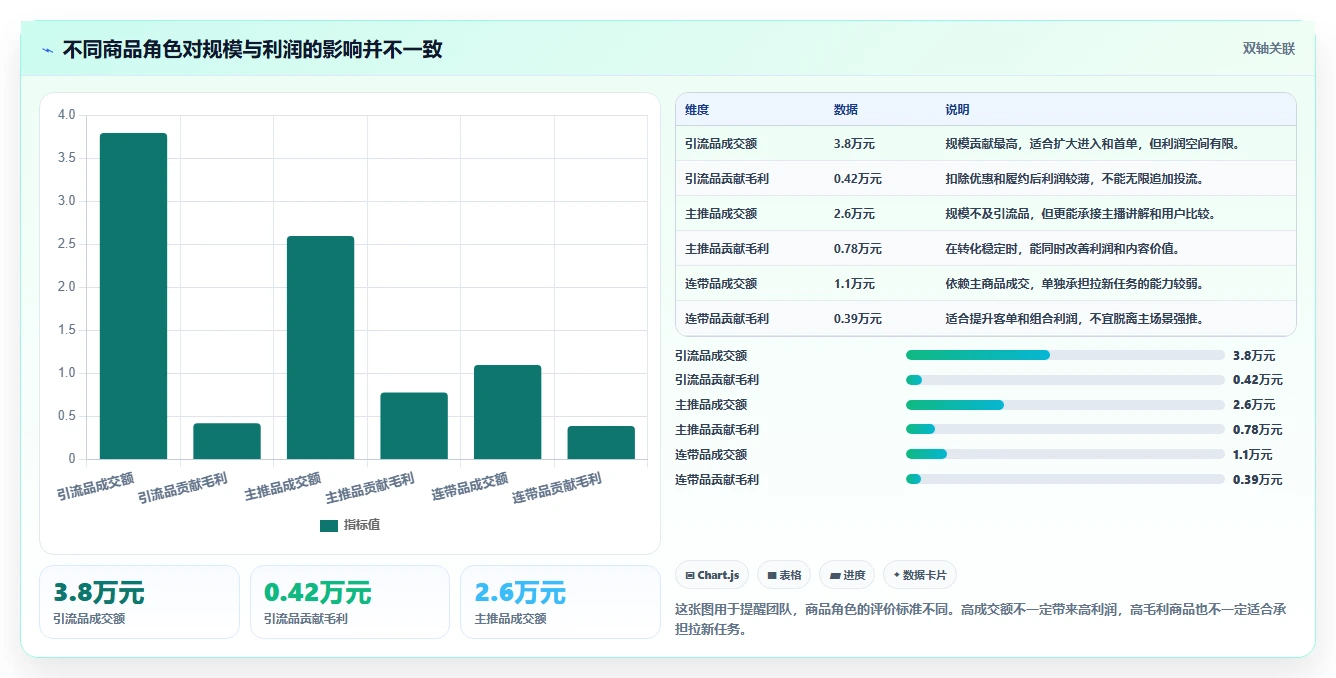The height and width of the screenshot is (678, 1336).
Task: Click the 连带品贡献毛利 bar in chart
Action: click(601, 443)
